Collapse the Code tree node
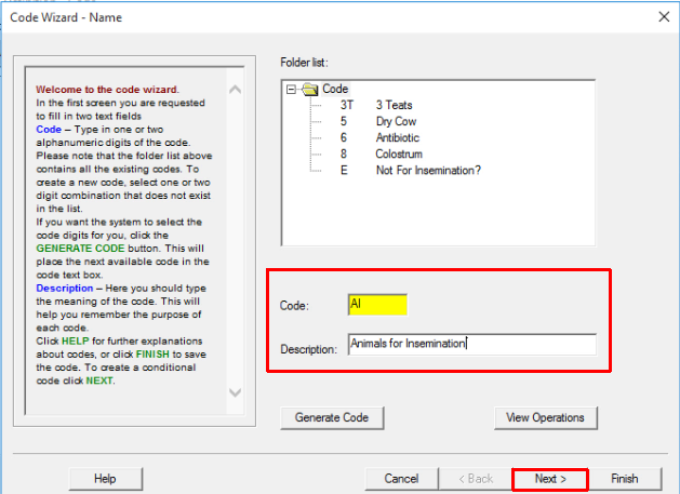Image resolution: width=680 pixels, height=494 pixels. 292,89
